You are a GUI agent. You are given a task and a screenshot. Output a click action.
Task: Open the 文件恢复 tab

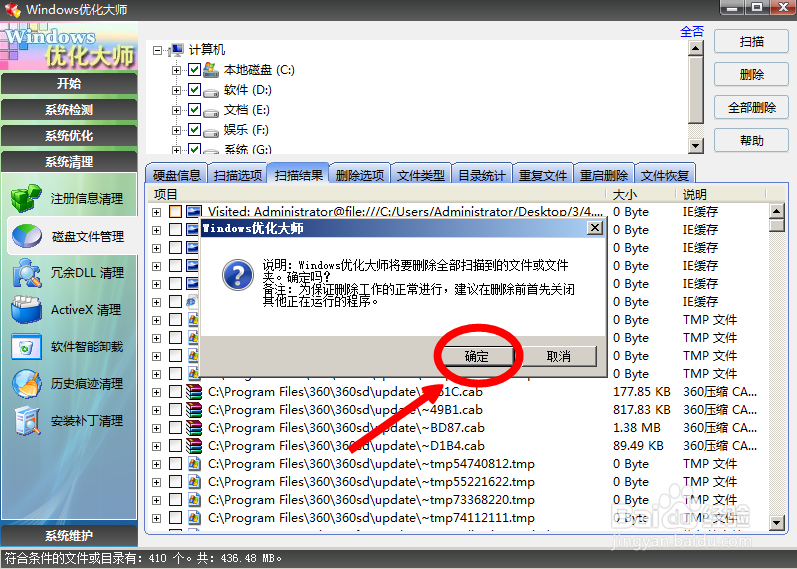(x=664, y=175)
